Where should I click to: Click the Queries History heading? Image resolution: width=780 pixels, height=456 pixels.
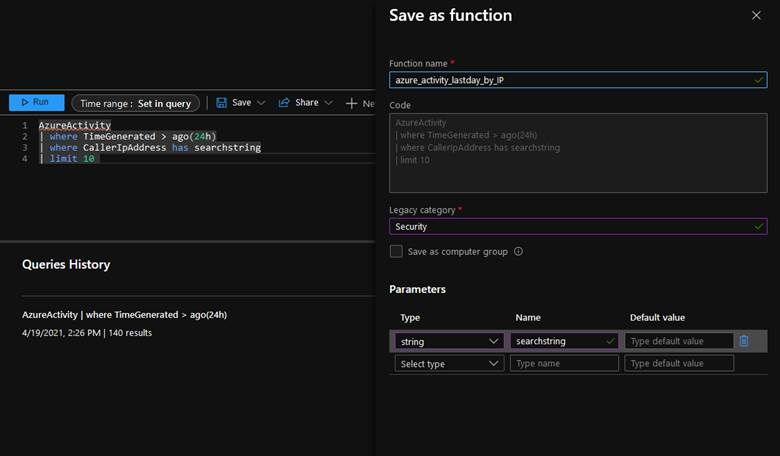pyautogui.click(x=66, y=264)
